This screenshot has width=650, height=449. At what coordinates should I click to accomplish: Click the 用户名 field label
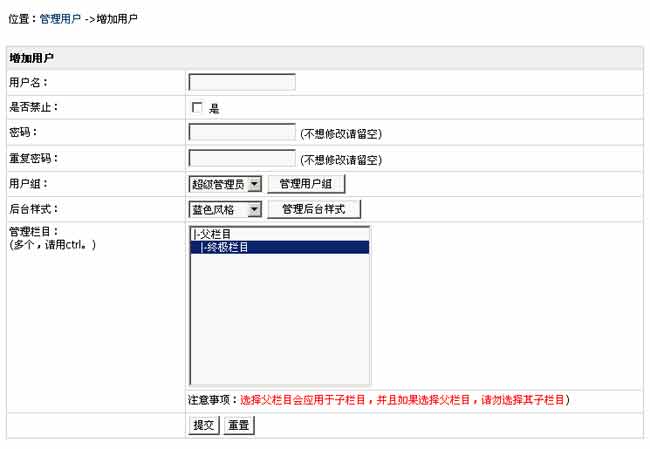28,82
